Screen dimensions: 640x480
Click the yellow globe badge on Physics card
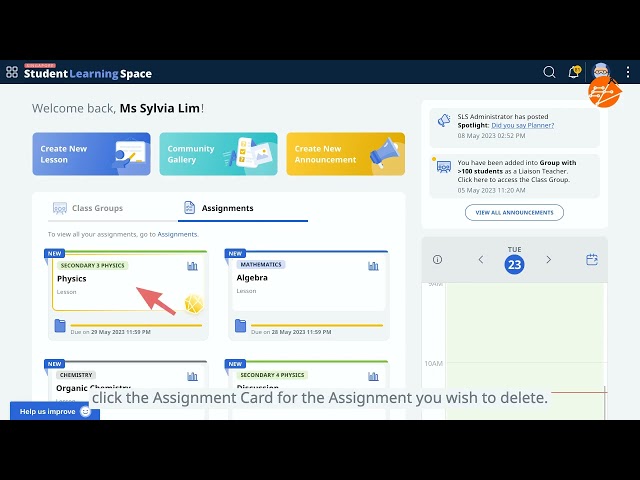194,304
